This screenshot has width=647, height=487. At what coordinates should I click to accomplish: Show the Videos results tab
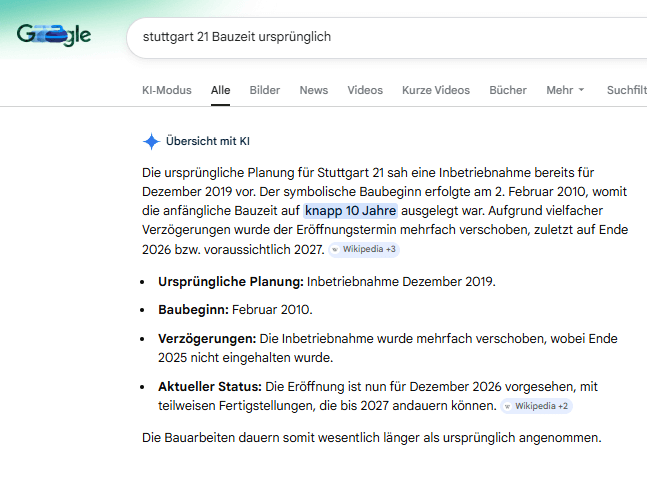tap(365, 90)
